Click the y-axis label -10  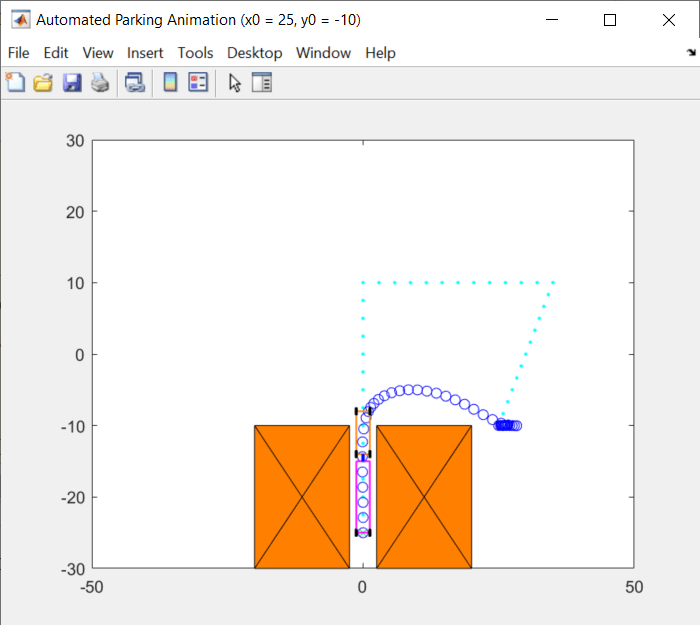coord(73,426)
